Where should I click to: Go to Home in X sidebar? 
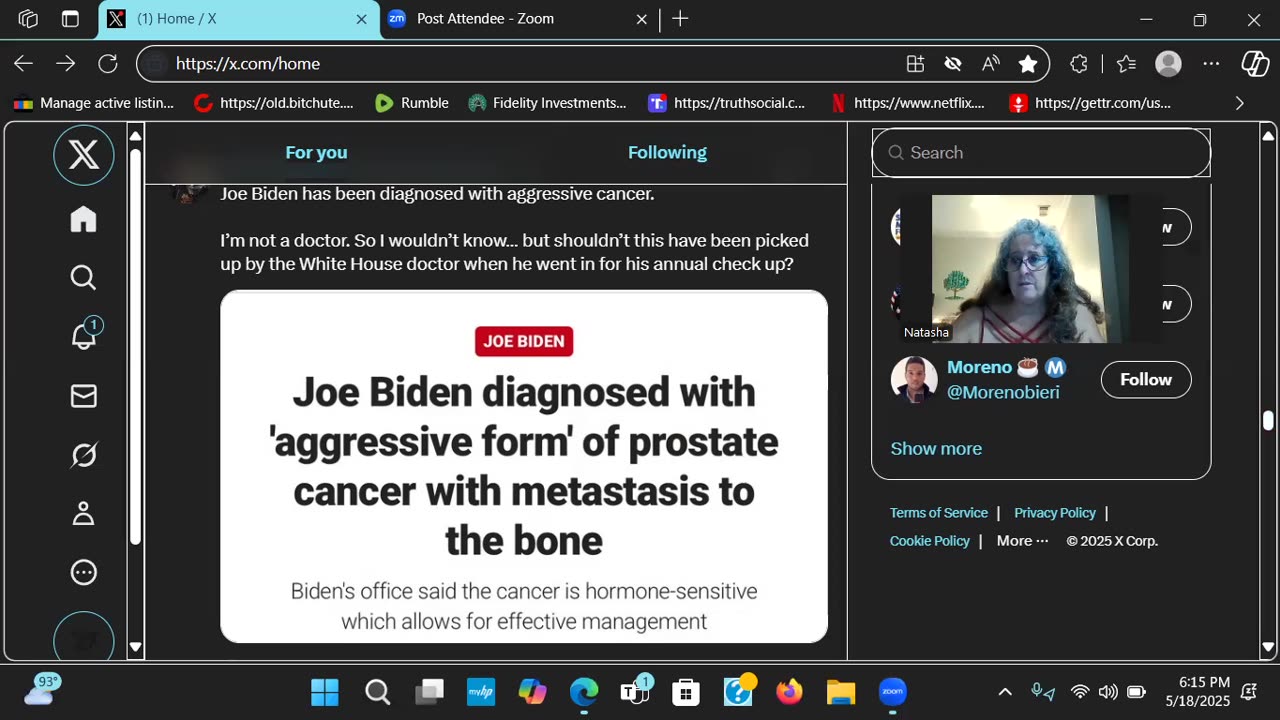point(84,219)
